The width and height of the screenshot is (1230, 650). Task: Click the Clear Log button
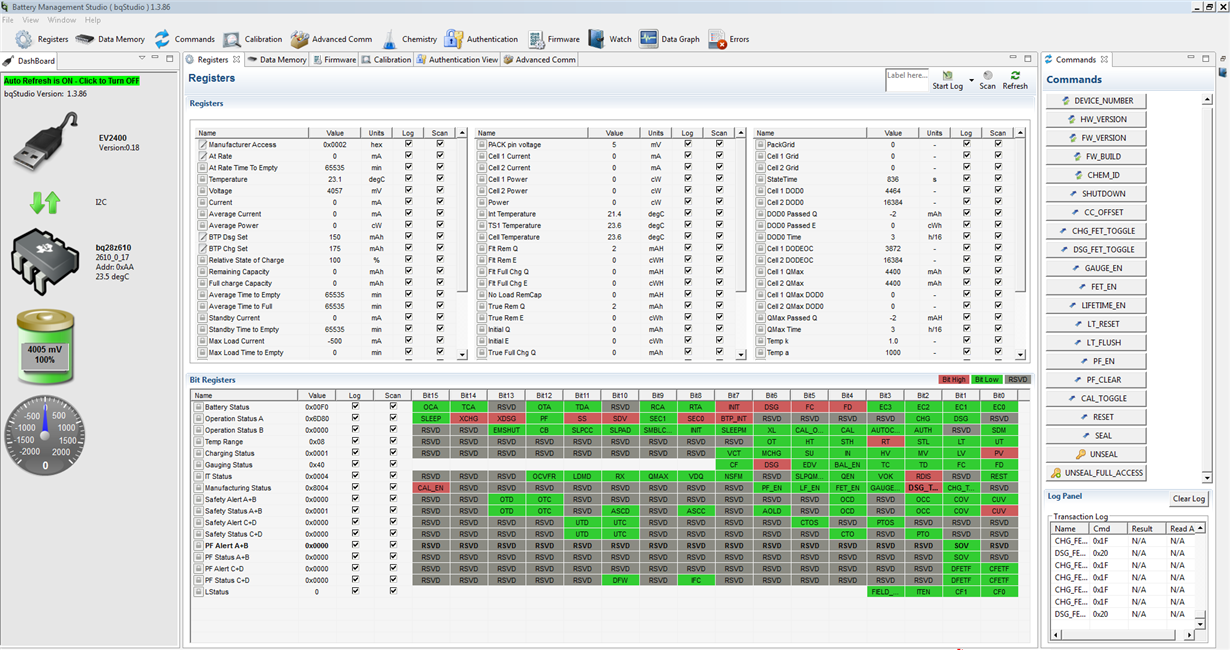tap(1189, 498)
